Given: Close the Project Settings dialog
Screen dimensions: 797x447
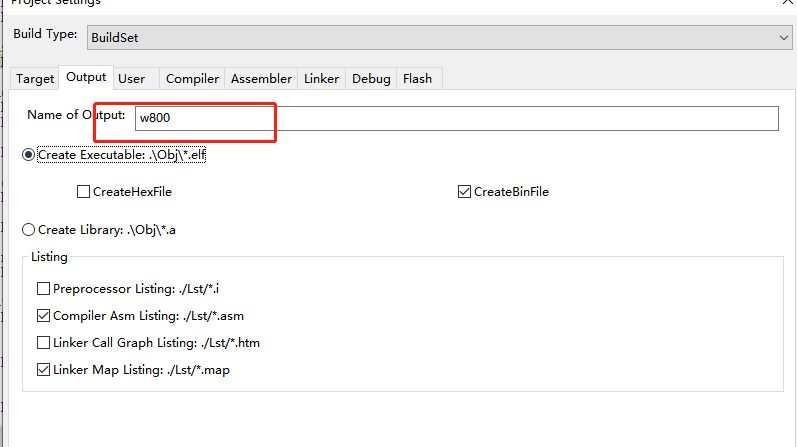Looking at the screenshot, I should click(x=788, y=2).
